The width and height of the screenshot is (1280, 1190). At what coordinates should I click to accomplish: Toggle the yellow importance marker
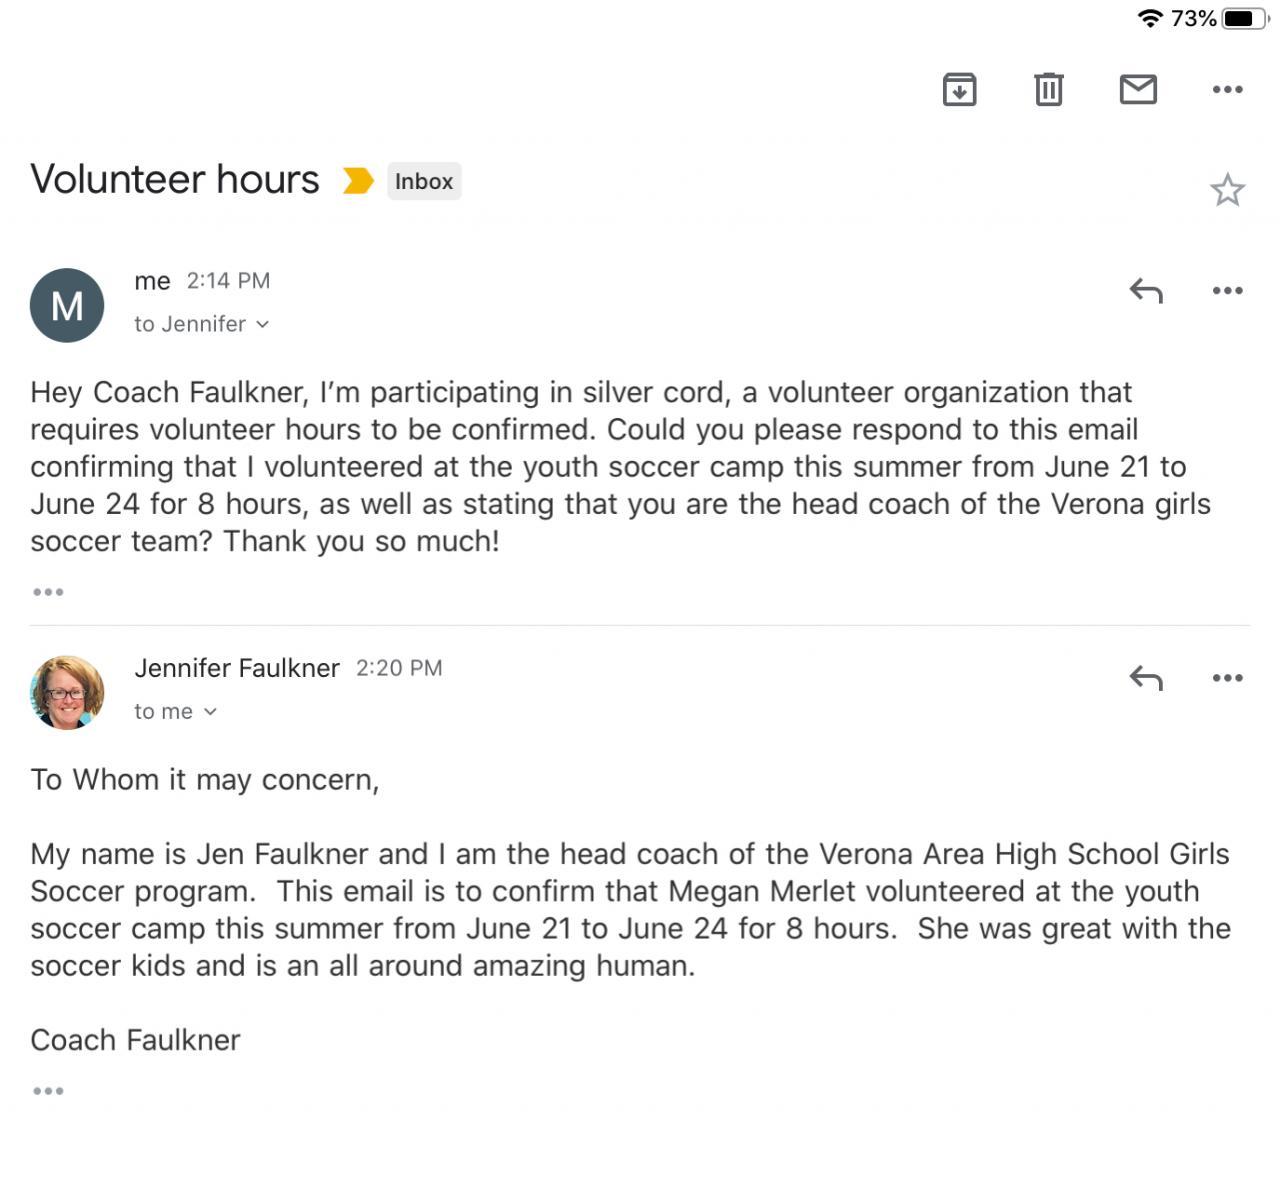358,181
